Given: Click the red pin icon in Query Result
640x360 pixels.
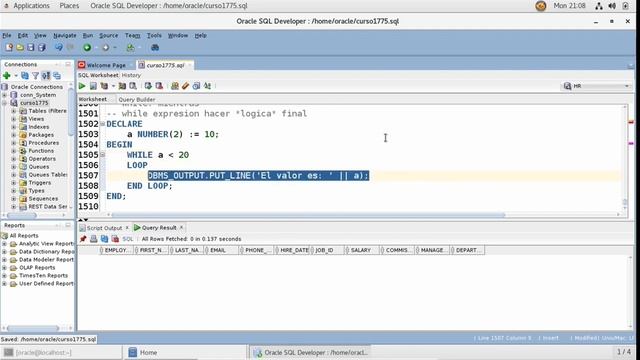Looking at the screenshot, I should point(83,239).
